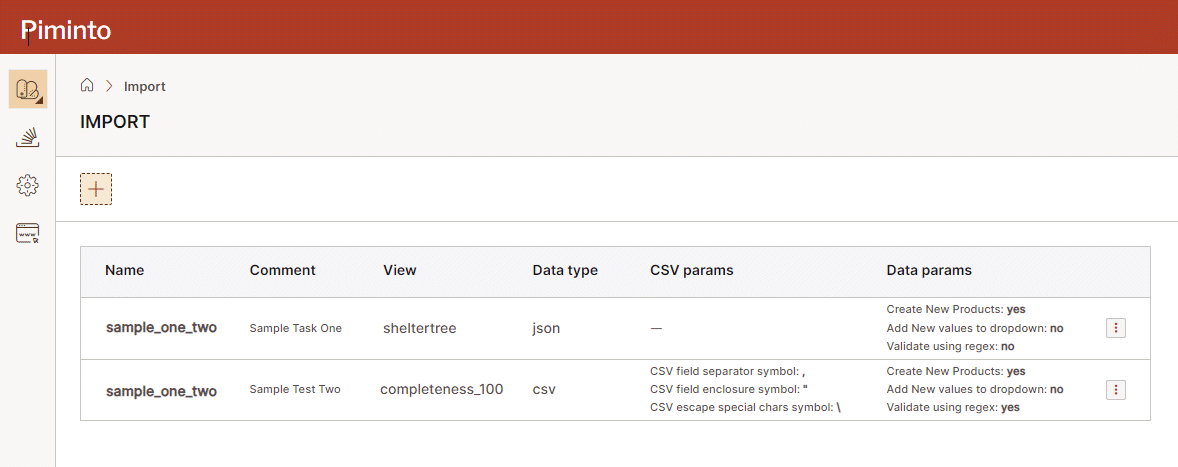The image size is (1178, 467).
Task: Open the www browser window sidebar icon
Action: (x=28, y=233)
